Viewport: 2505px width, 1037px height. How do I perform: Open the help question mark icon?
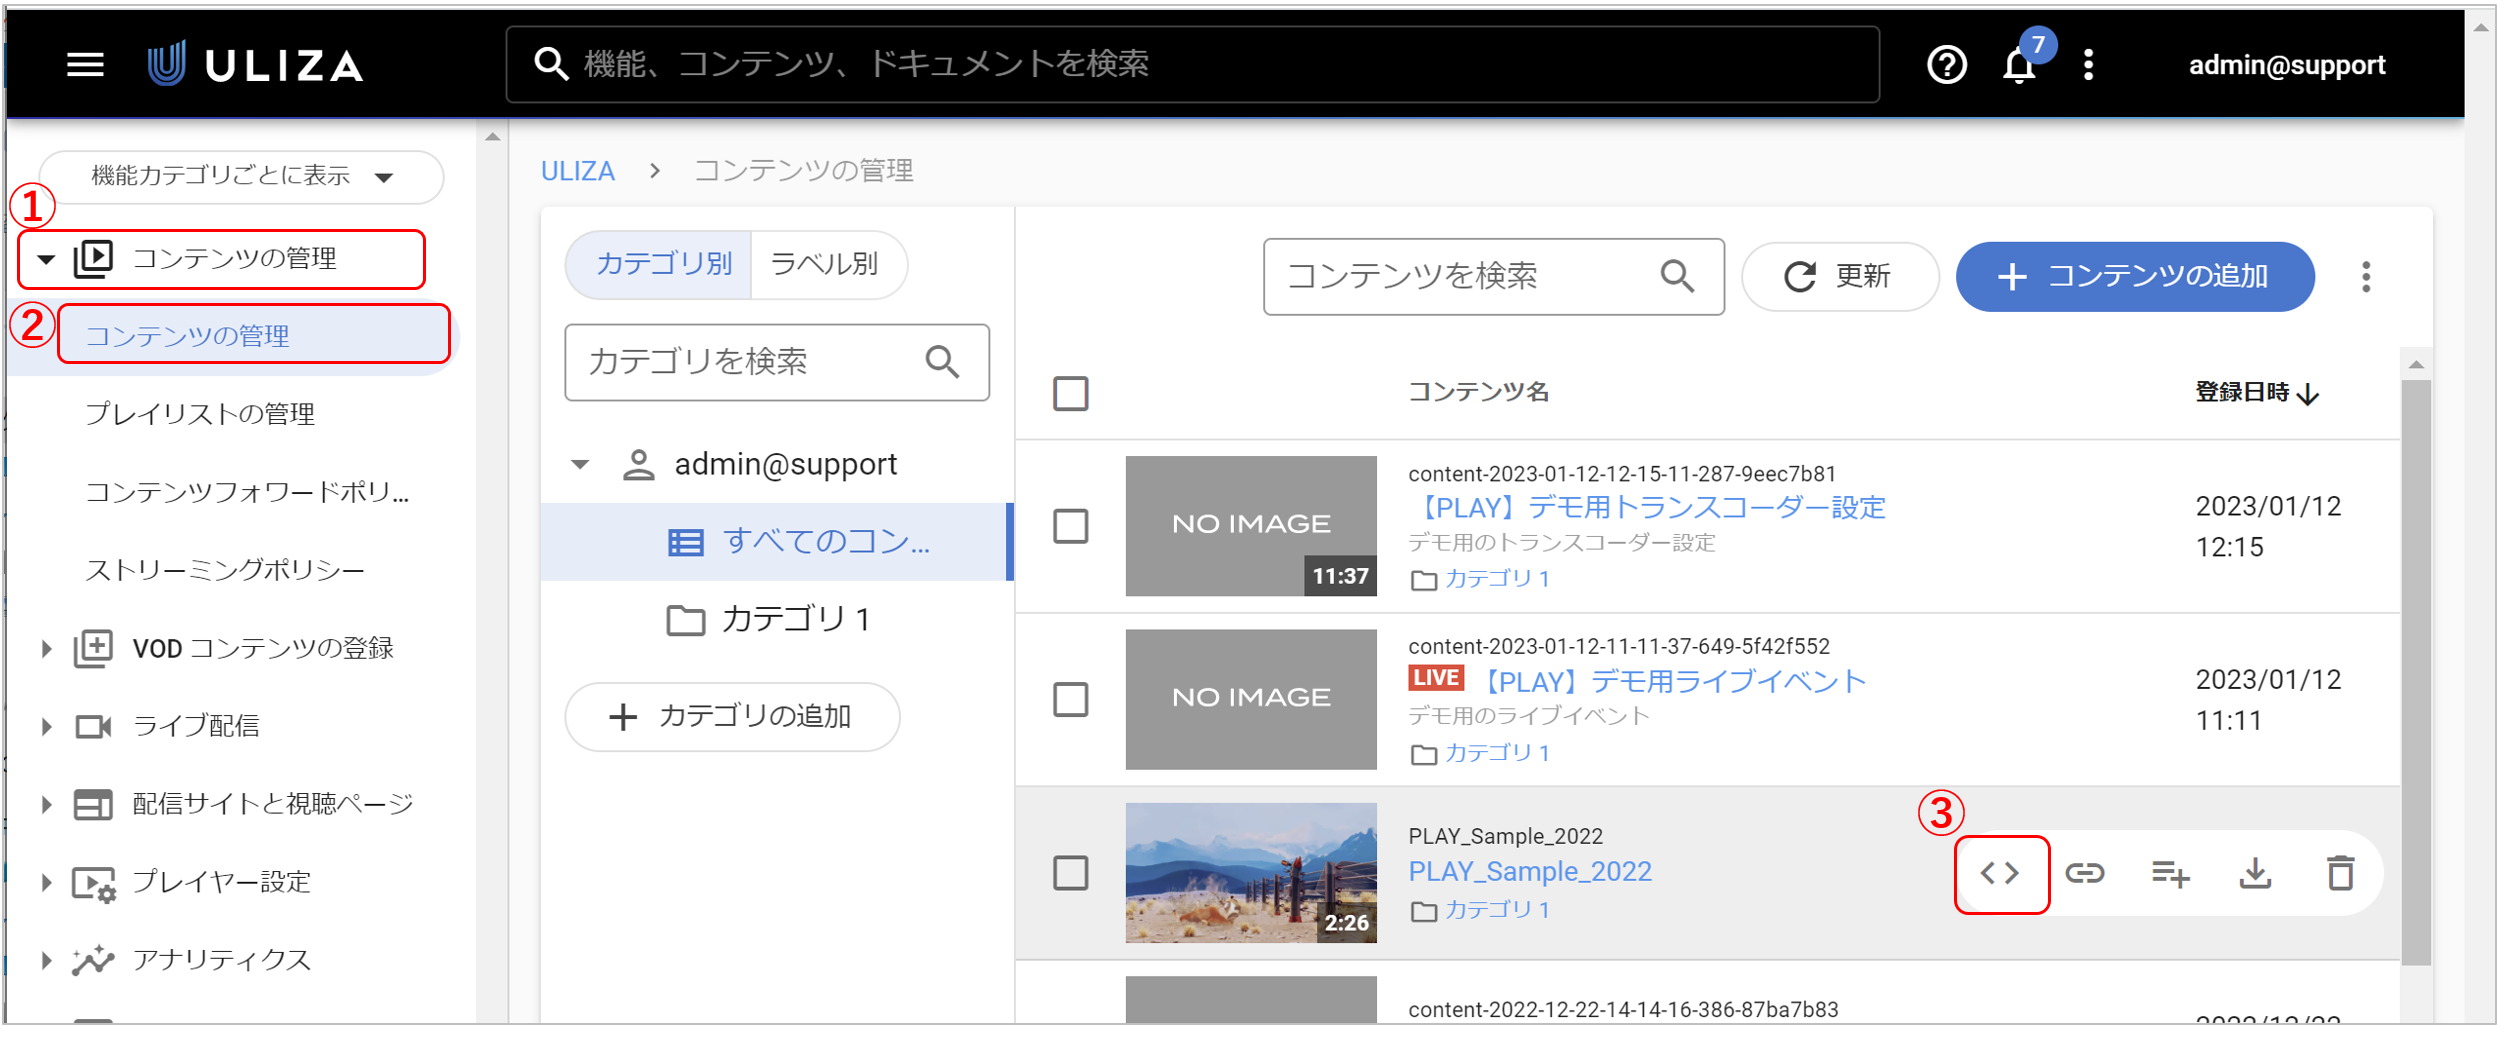1946,65
